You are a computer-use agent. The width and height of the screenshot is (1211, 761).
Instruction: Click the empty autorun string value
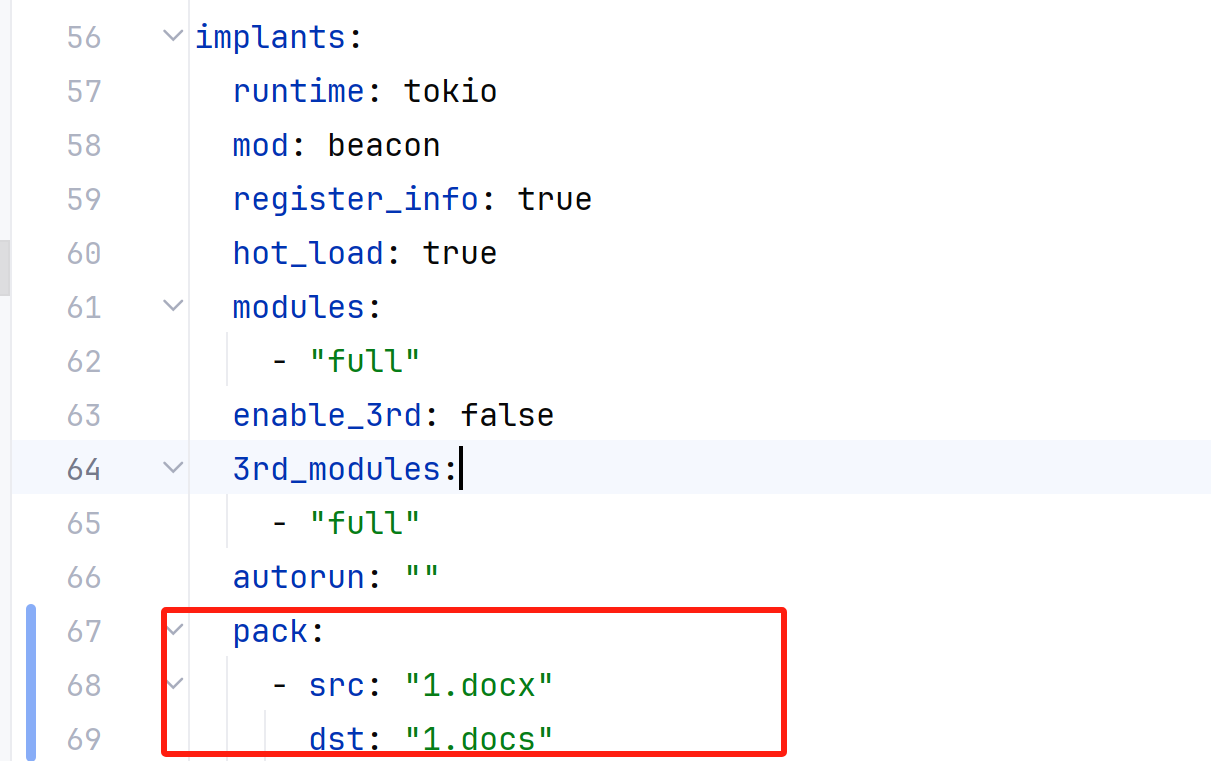click(x=422, y=577)
